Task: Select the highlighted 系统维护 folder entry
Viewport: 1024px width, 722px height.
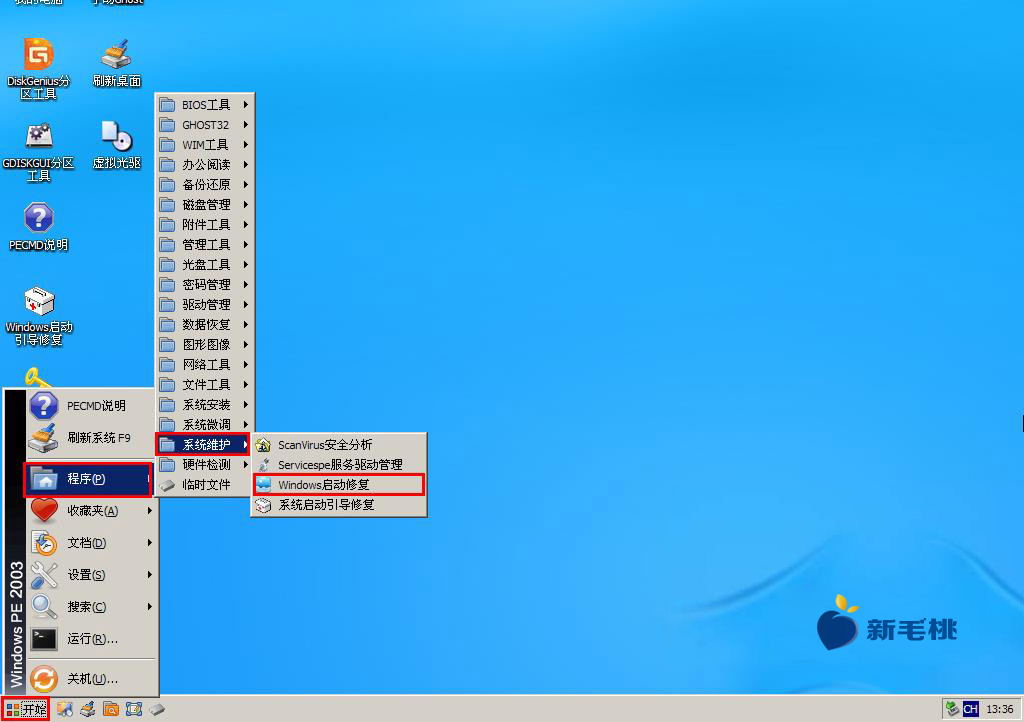Action: coord(203,445)
